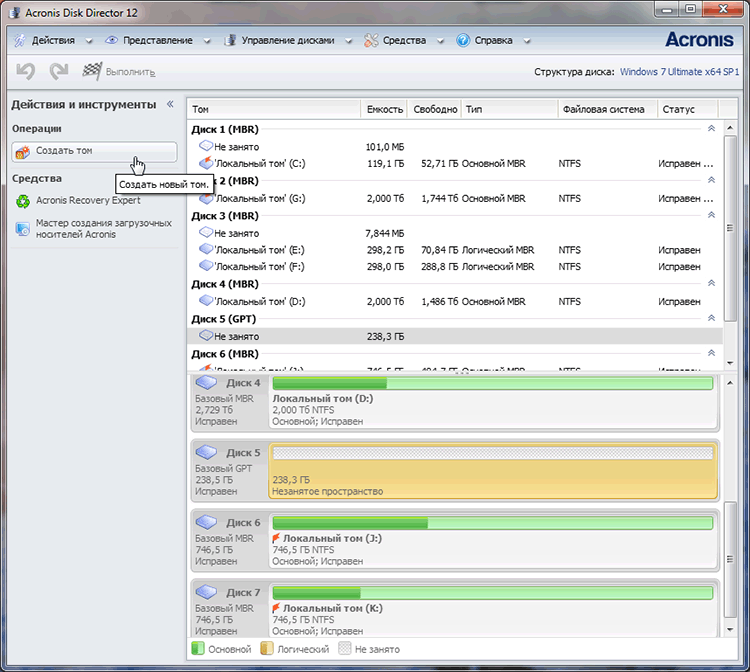This screenshot has height=672, width=750.
Task: Collapse the Диск 3 (MBR) group
Action: click(711, 215)
